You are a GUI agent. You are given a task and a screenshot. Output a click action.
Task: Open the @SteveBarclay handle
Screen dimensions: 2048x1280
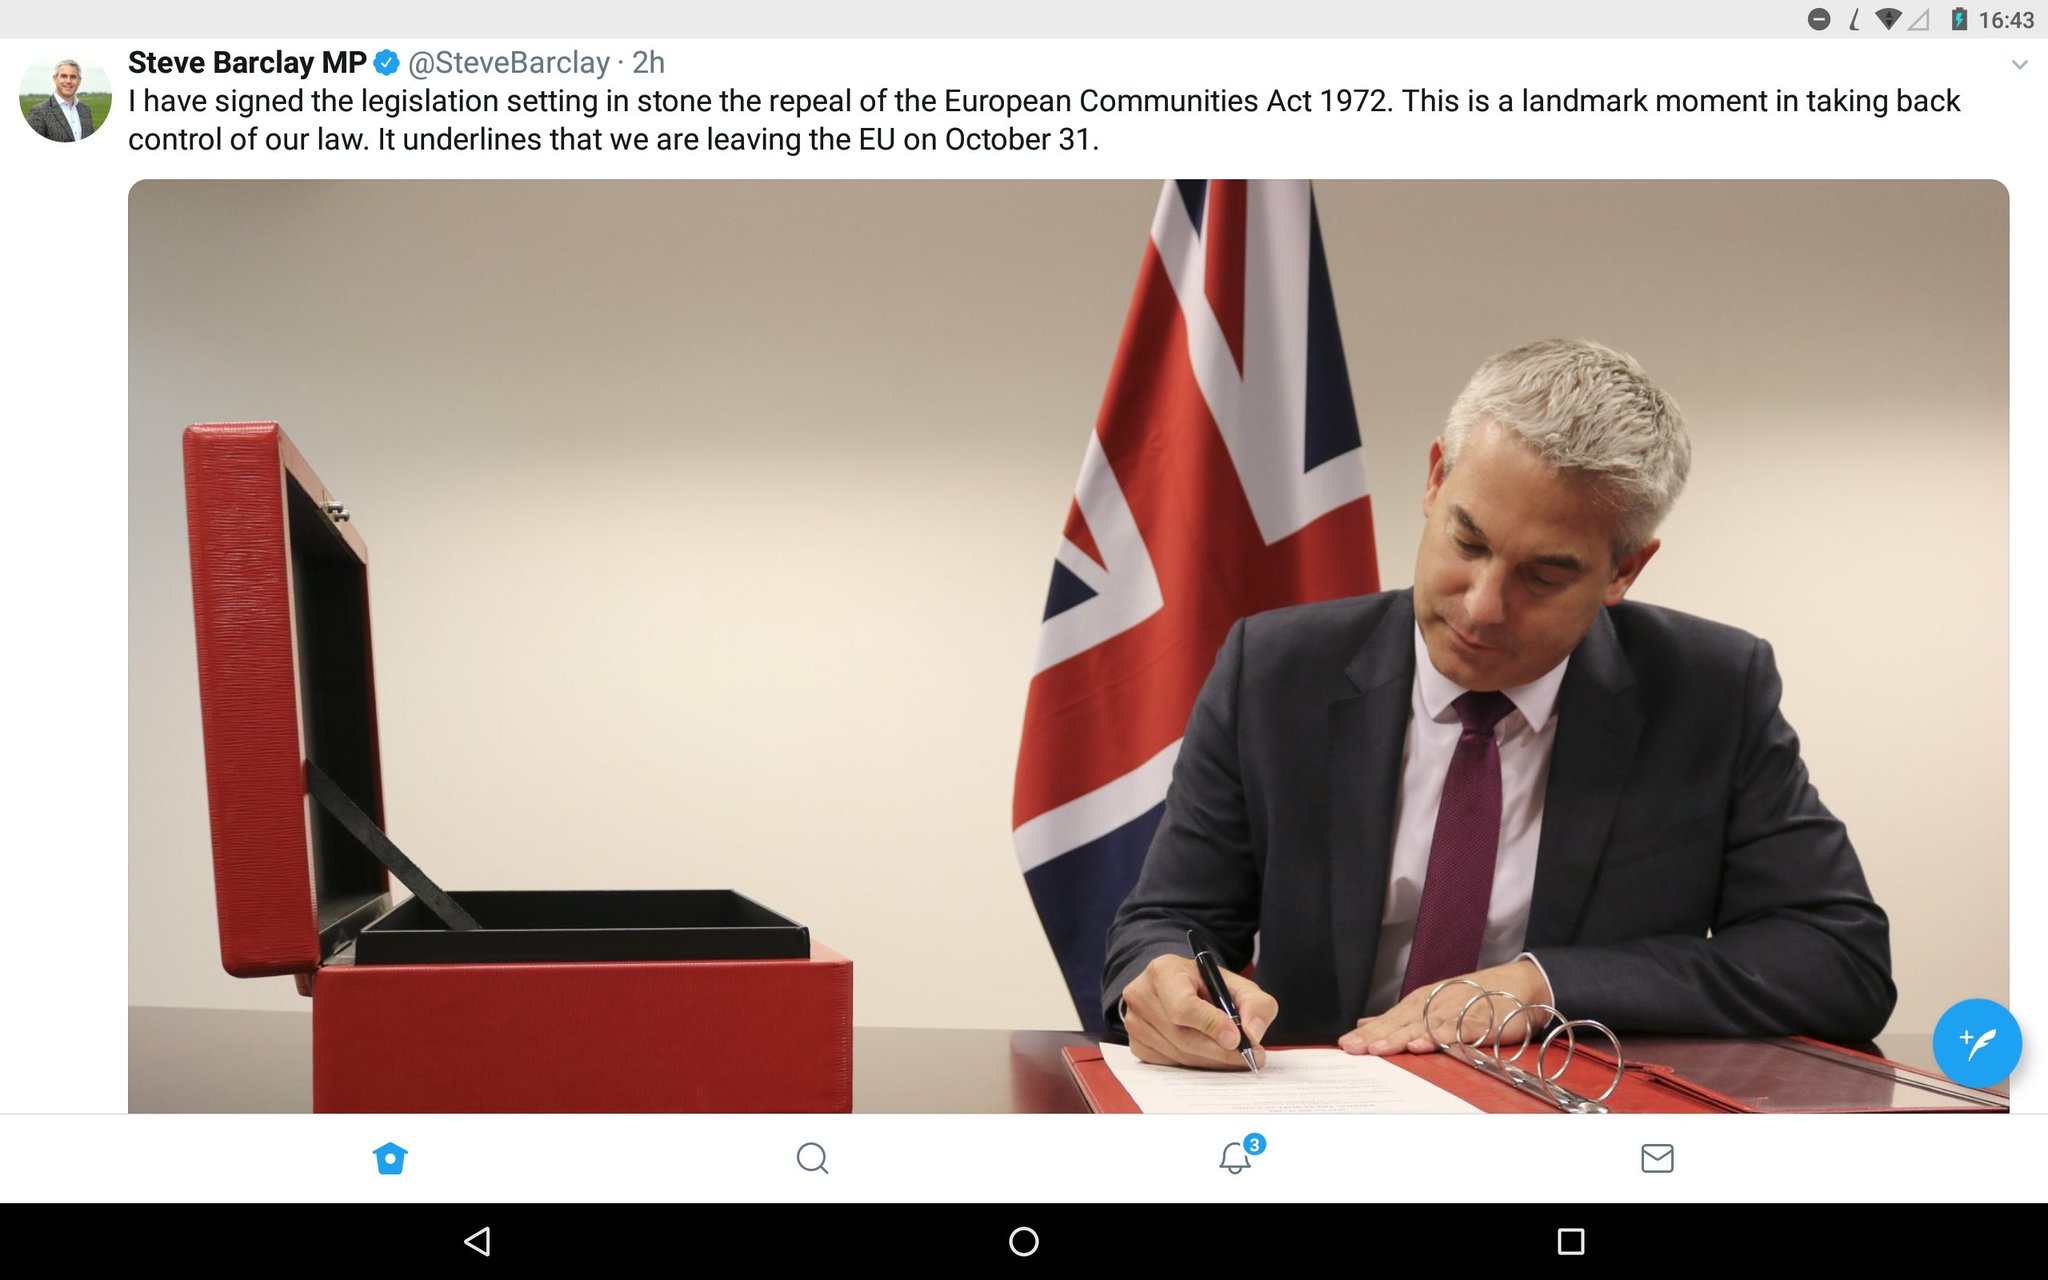click(509, 63)
